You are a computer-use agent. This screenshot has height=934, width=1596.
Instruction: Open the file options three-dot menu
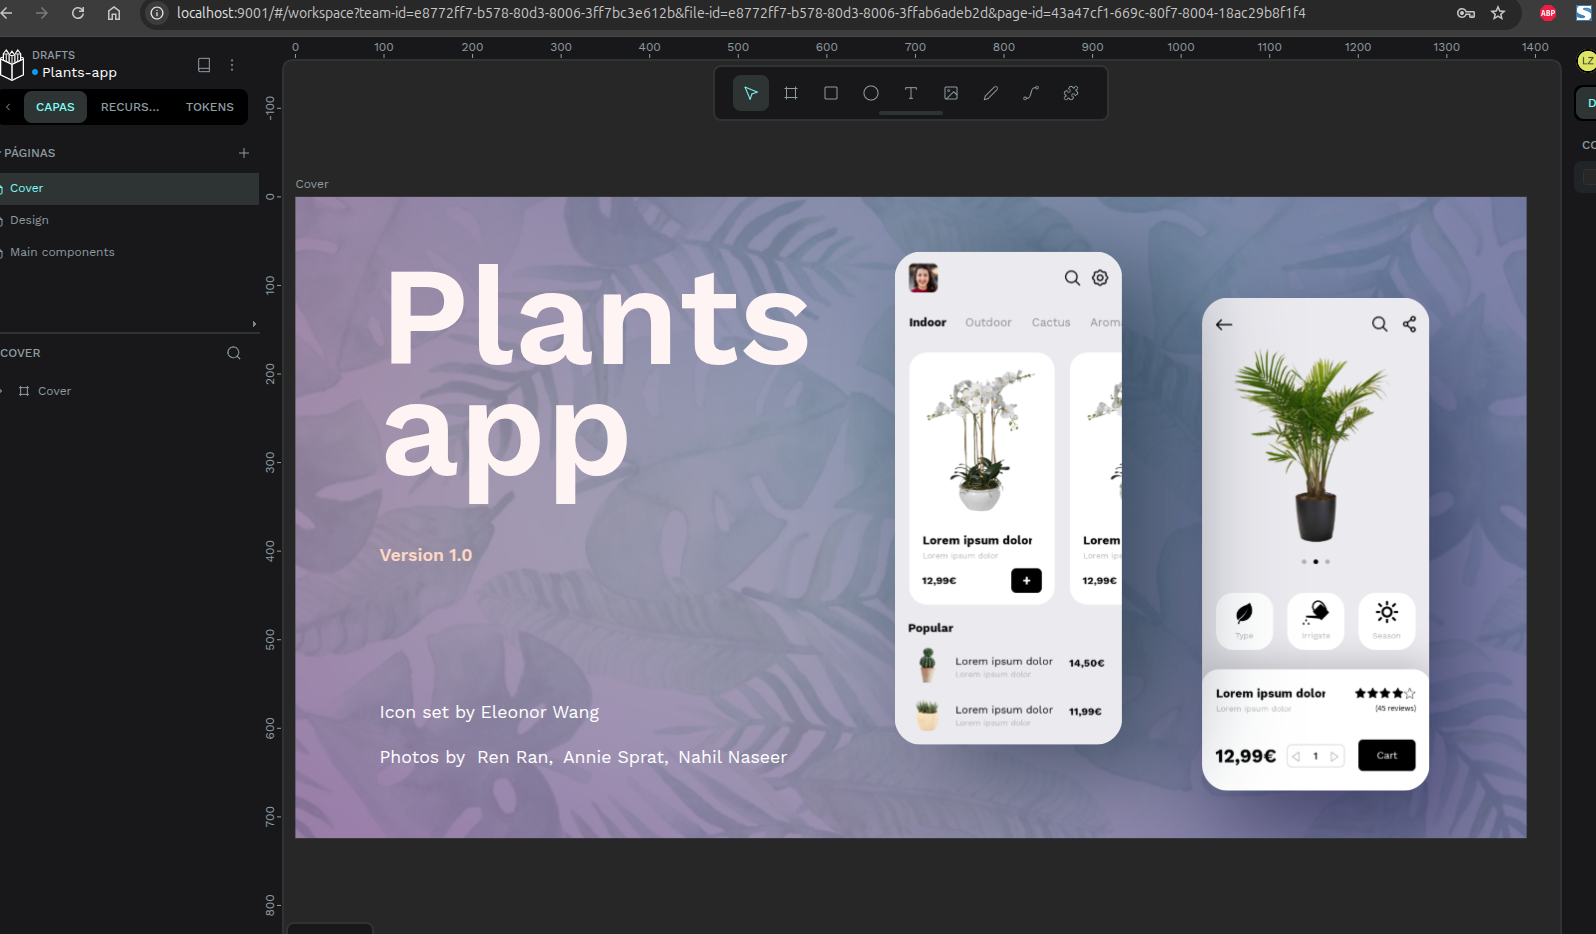pos(232,65)
